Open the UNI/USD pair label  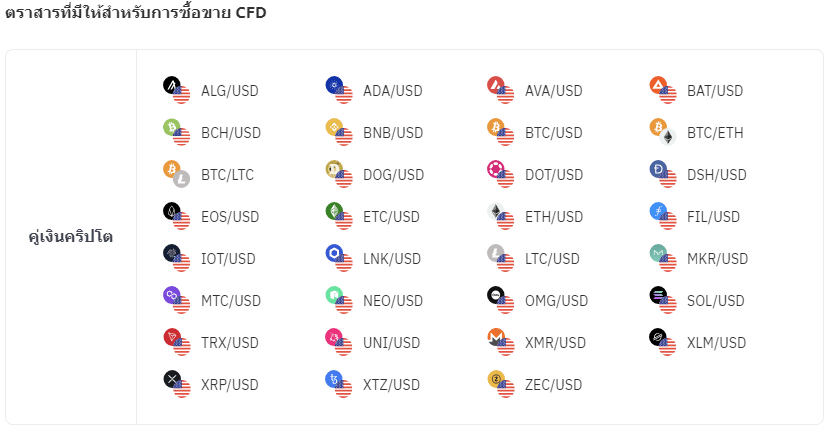(x=392, y=343)
